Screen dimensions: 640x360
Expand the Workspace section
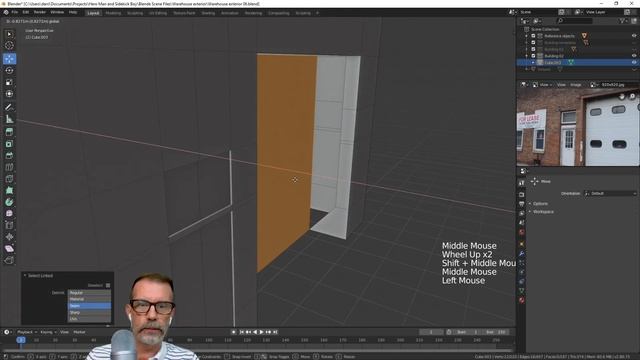(542, 212)
